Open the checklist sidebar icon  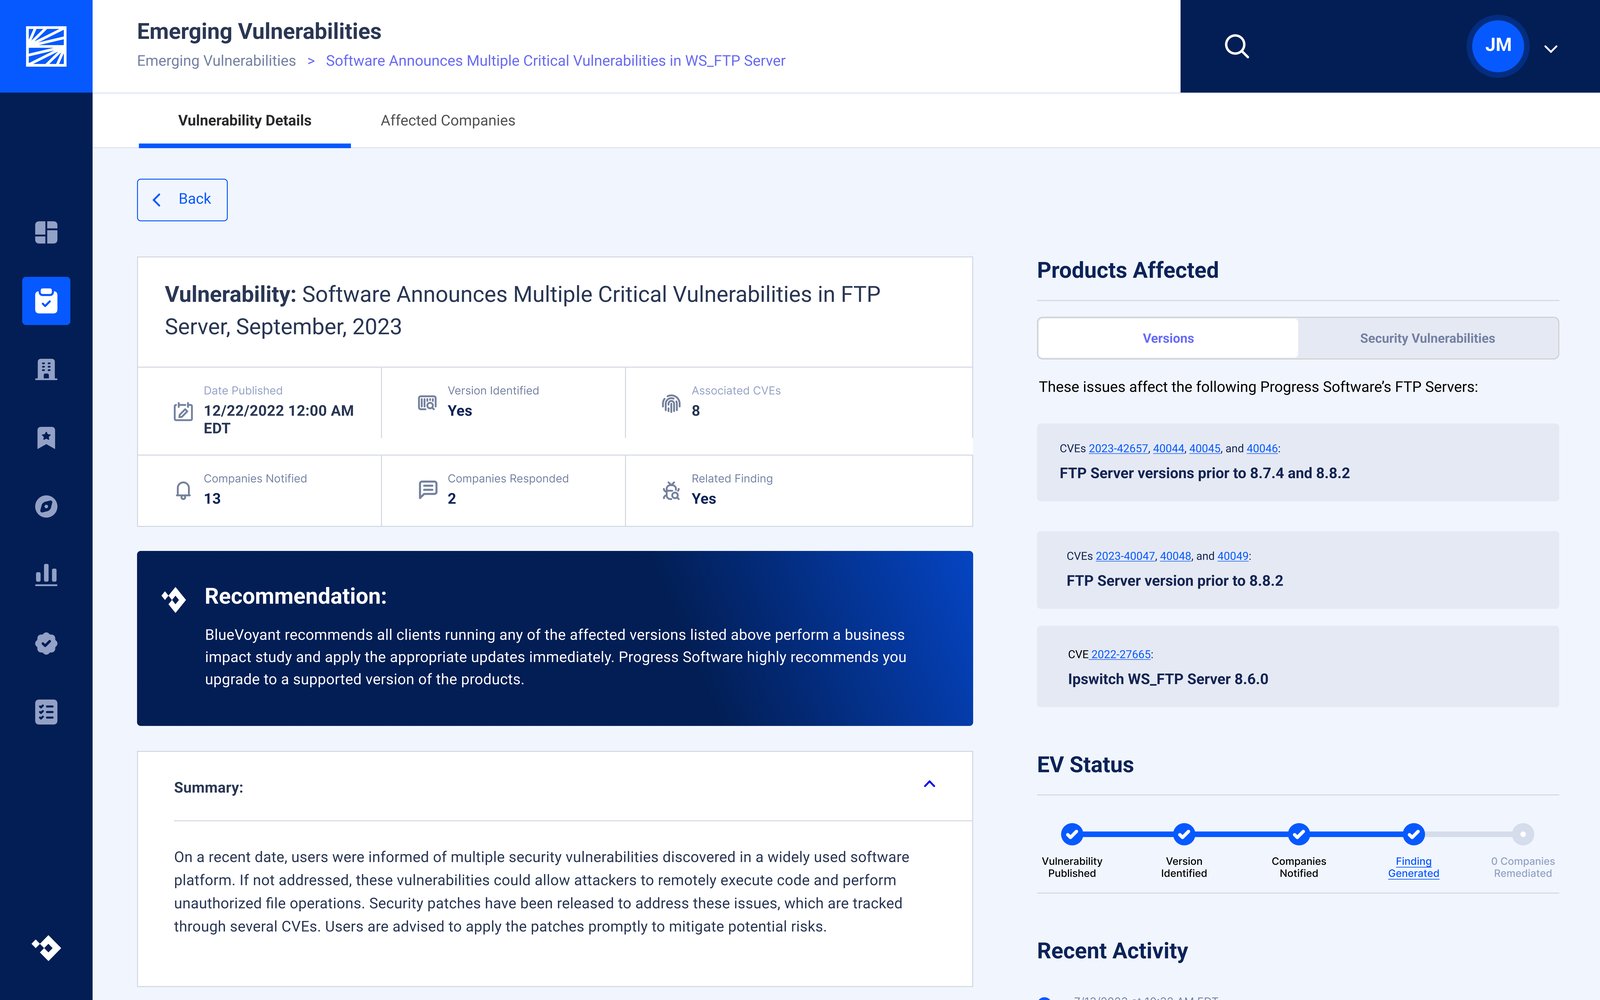pos(46,712)
